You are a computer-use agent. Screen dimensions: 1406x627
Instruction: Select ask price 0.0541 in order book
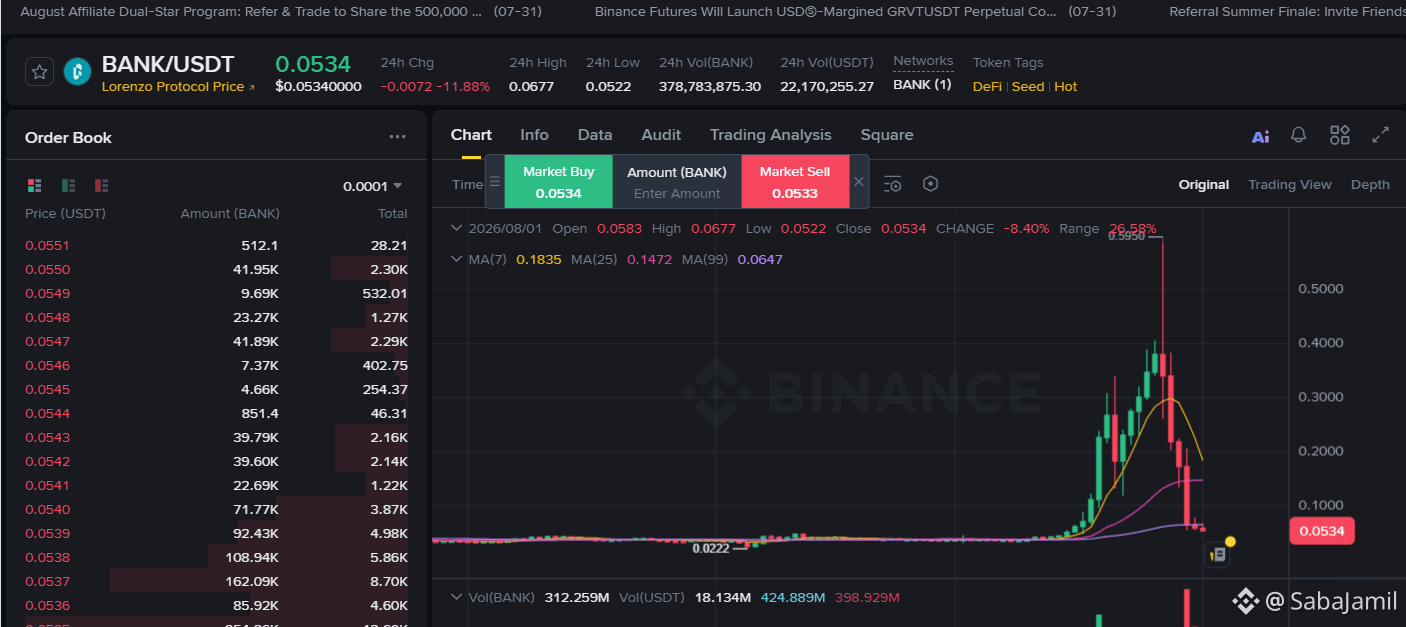tap(47, 485)
